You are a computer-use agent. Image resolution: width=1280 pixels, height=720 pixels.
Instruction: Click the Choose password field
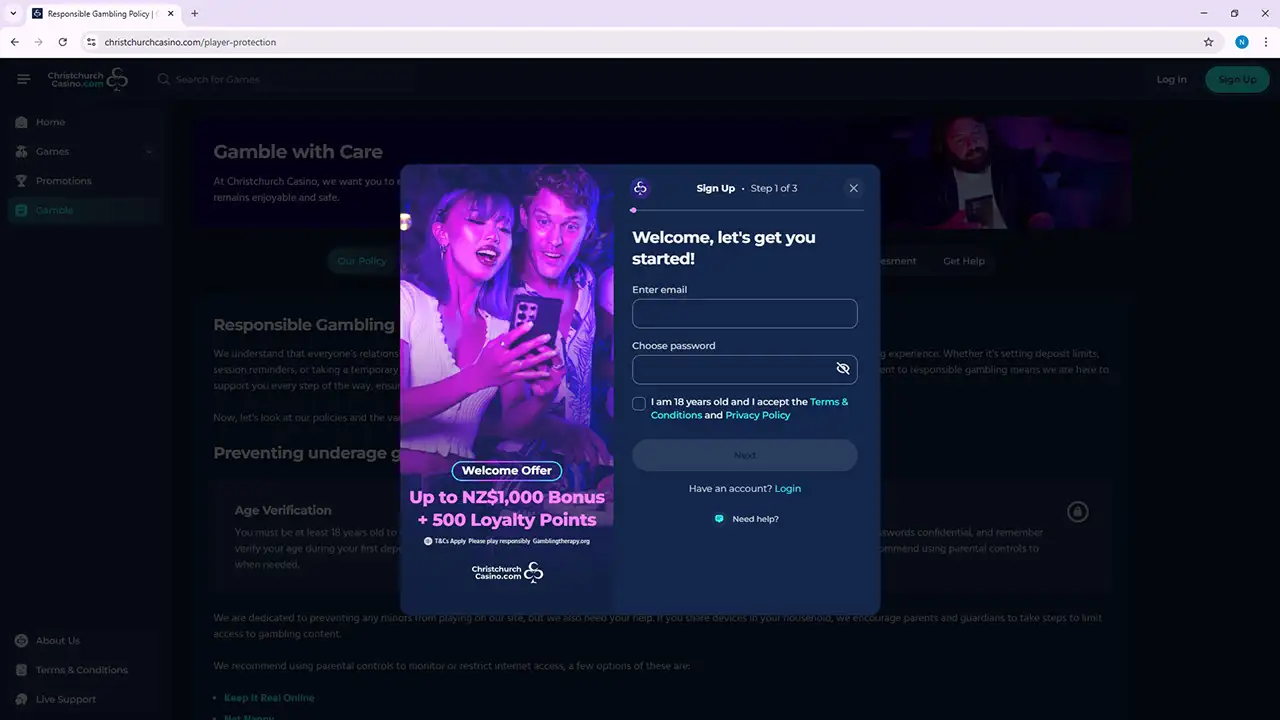(x=730, y=370)
